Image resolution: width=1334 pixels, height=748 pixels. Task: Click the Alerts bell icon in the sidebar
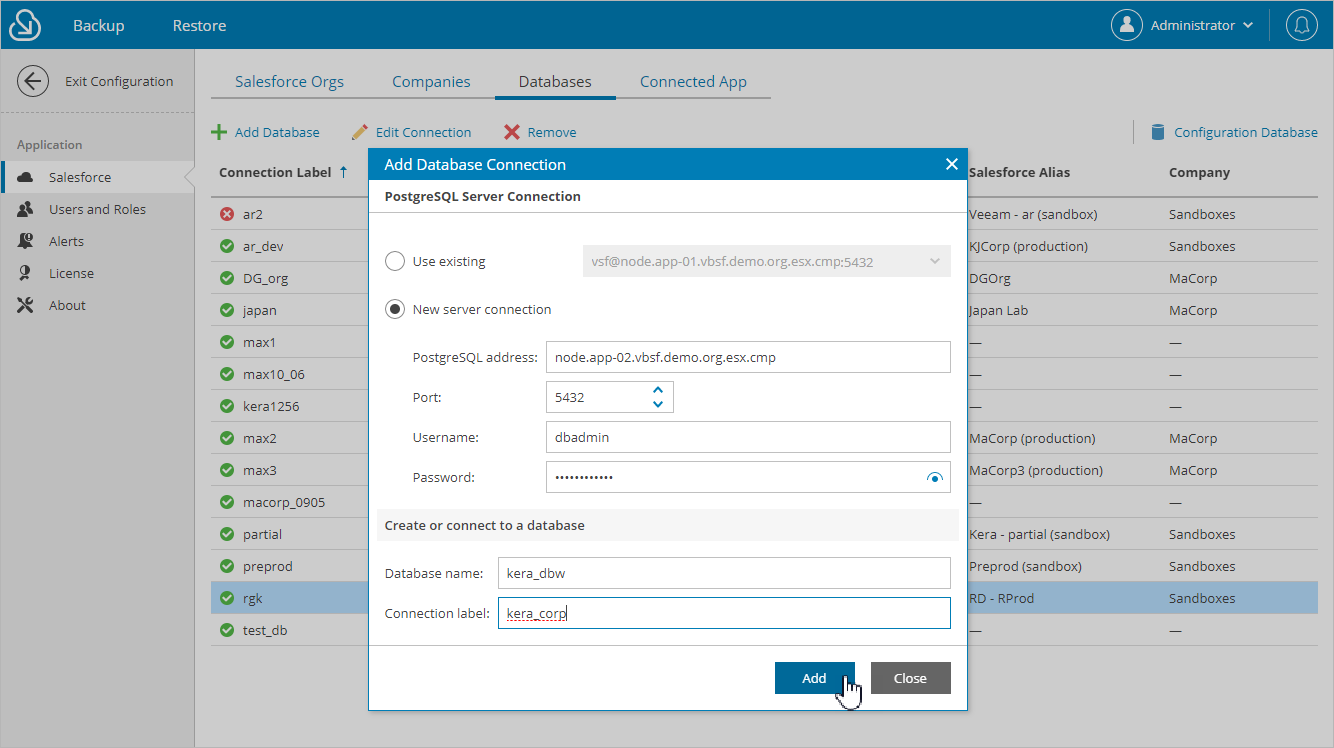(x=26, y=241)
